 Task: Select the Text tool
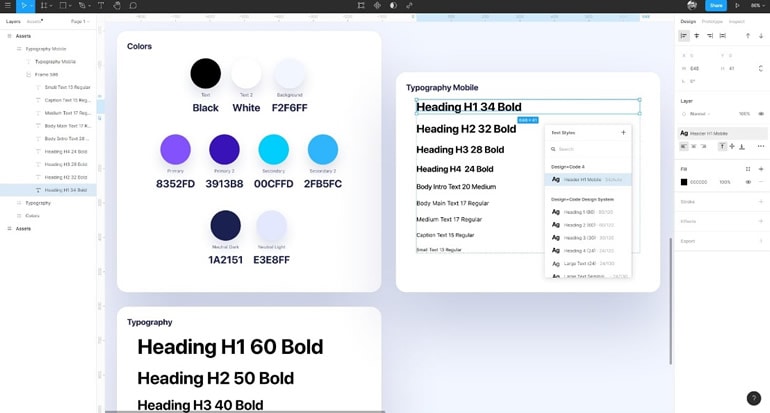tap(101, 6)
